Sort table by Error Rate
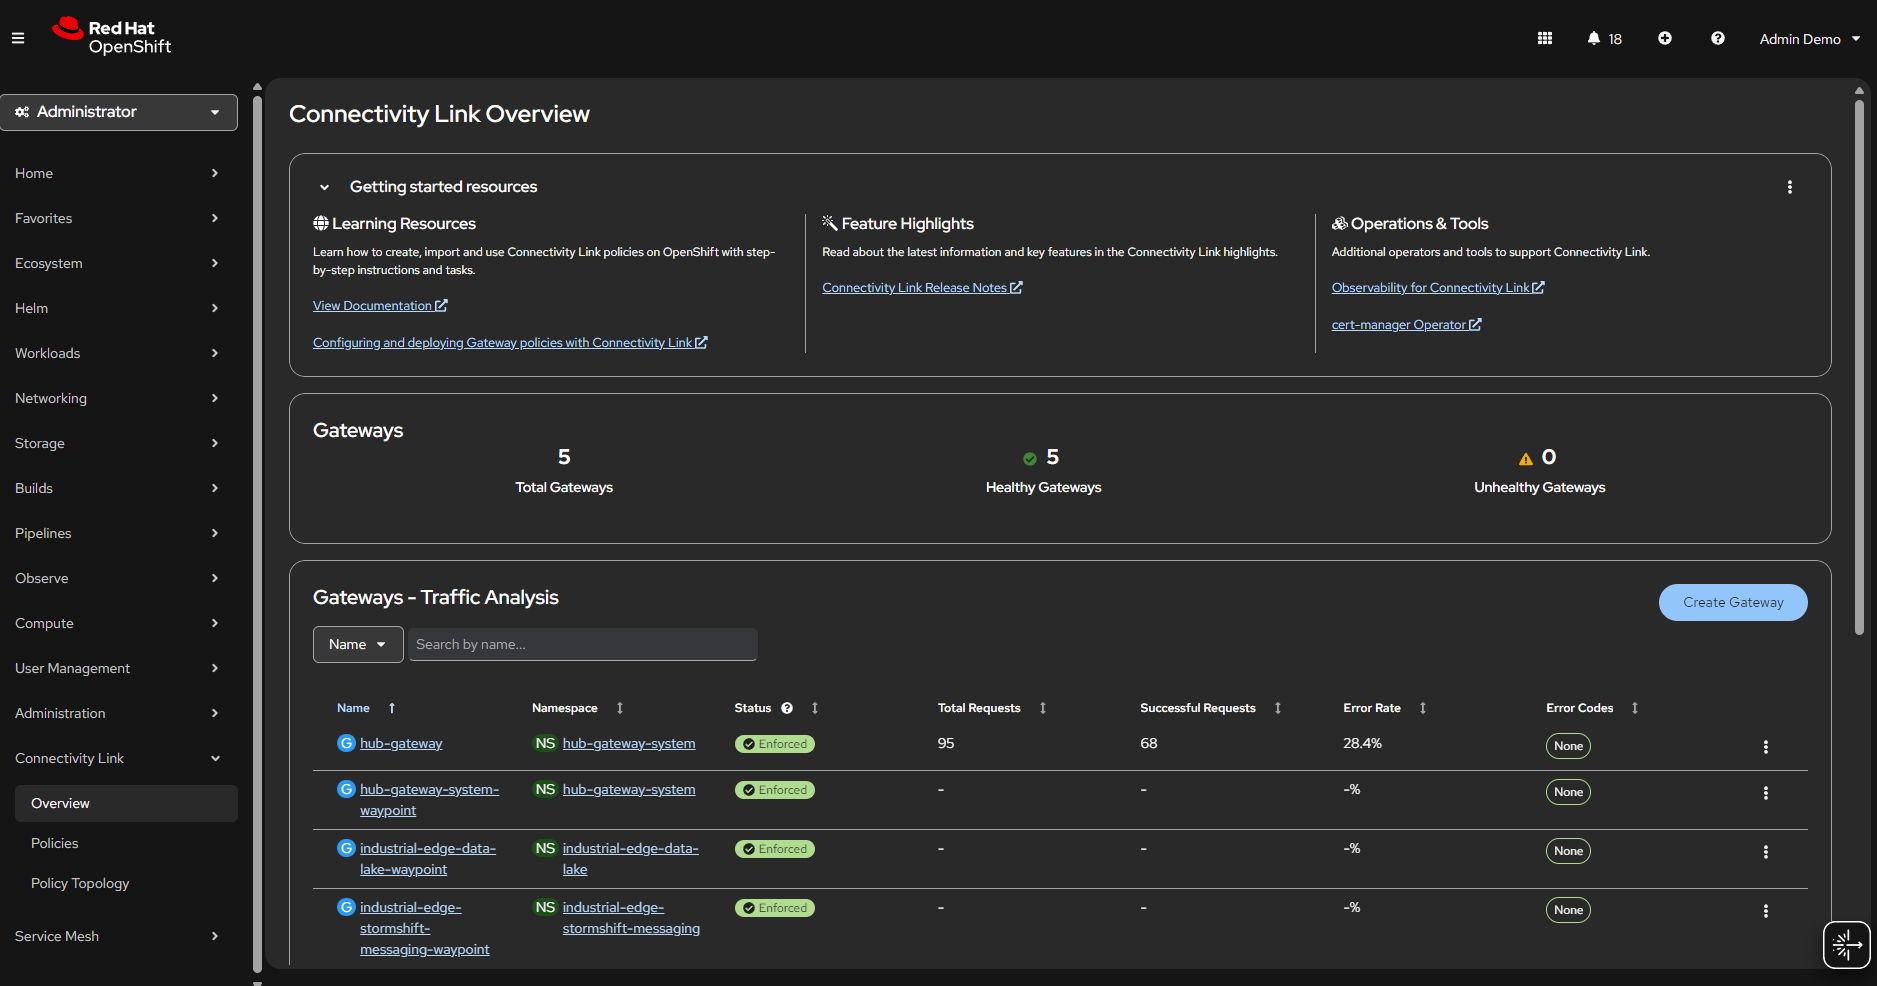1877x986 pixels. pos(1423,708)
